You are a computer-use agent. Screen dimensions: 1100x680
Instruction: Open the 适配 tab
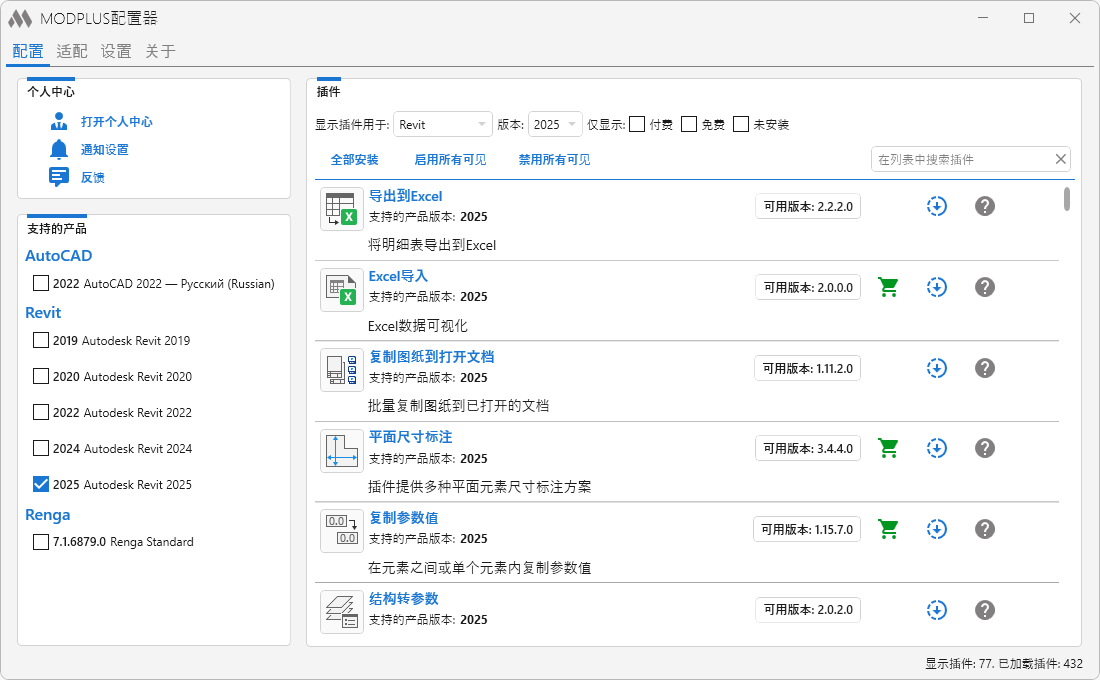(72, 51)
